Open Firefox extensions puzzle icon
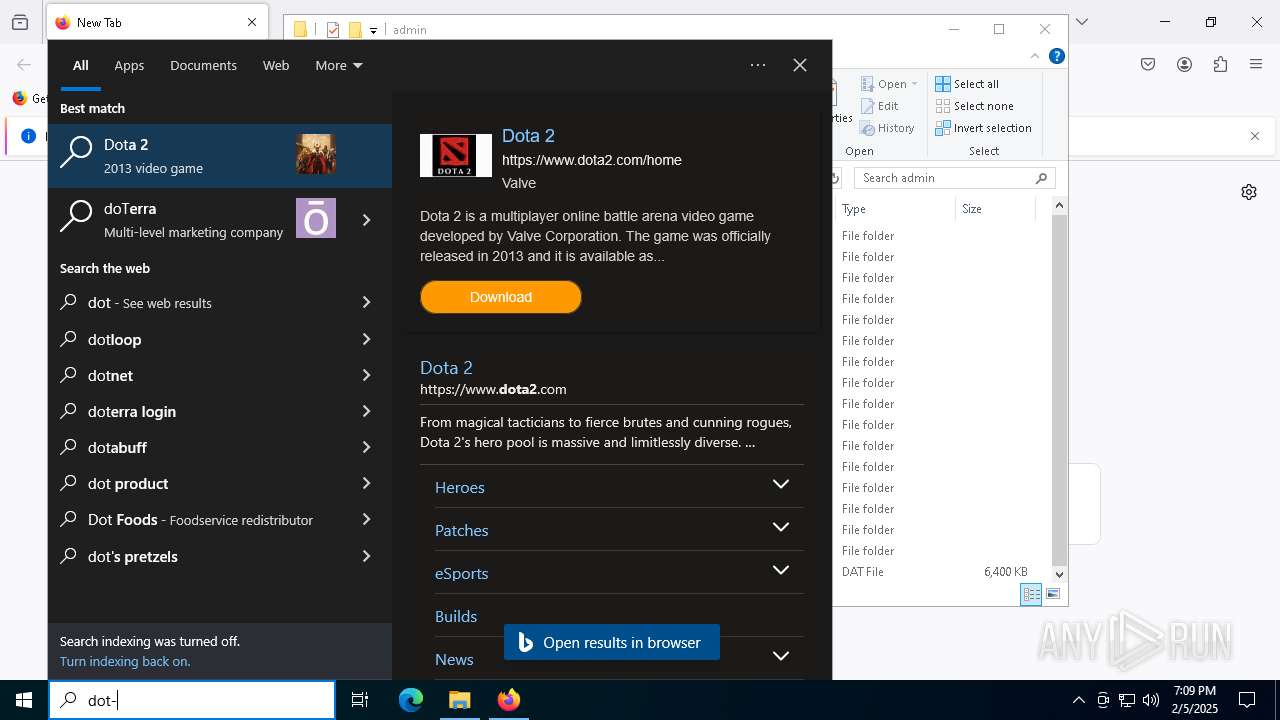Image resolution: width=1280 pixels, height=720 pixels. (x=1220, y=65)
